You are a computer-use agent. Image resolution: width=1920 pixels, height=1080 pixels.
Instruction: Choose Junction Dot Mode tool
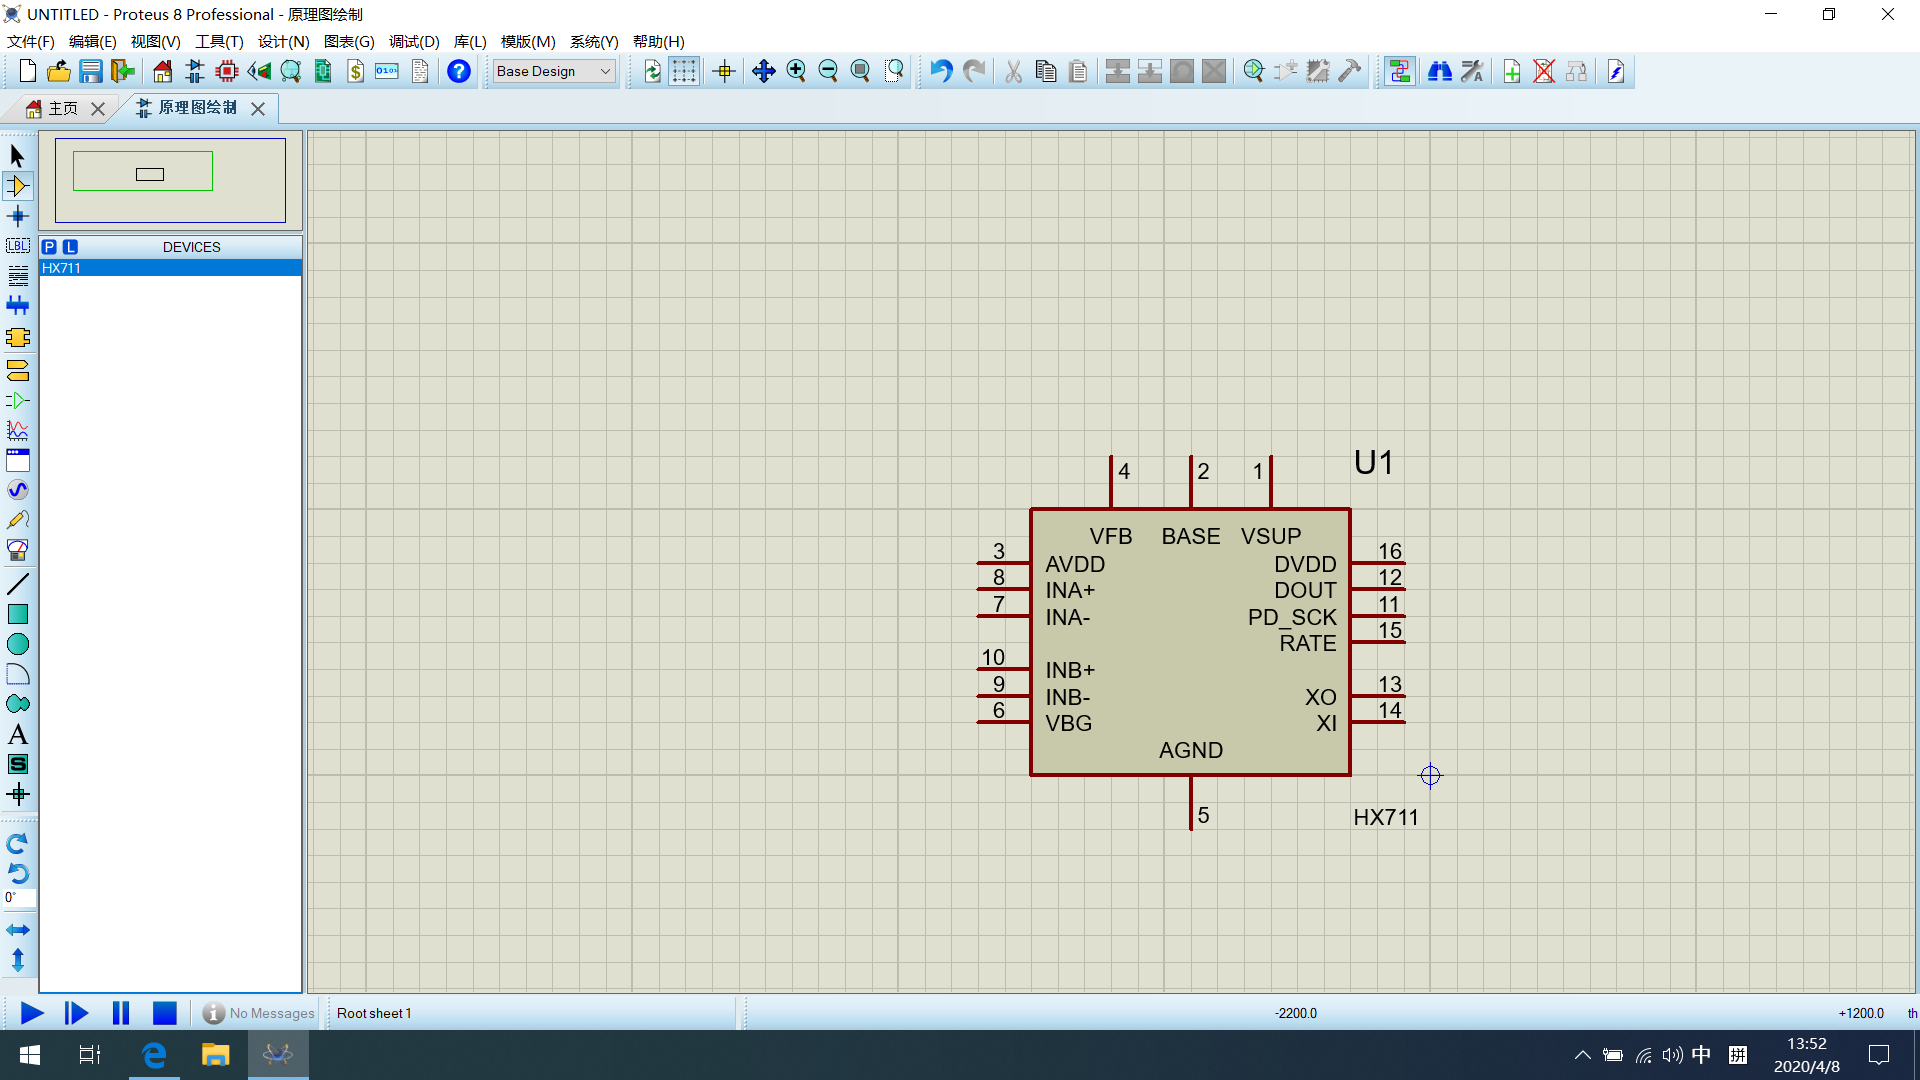[x=18, y=216]
